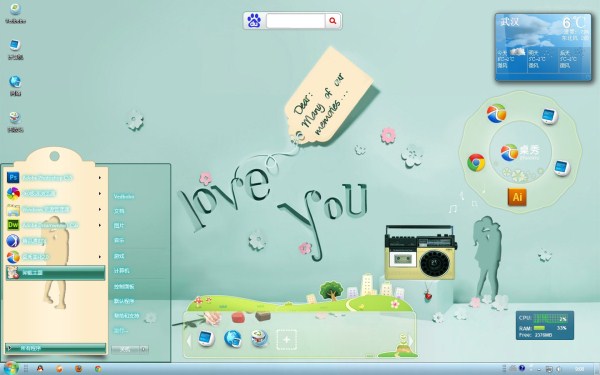Click the 桌秀 center logo of circular launcher

pyautogui.click(x=520, y=153)
